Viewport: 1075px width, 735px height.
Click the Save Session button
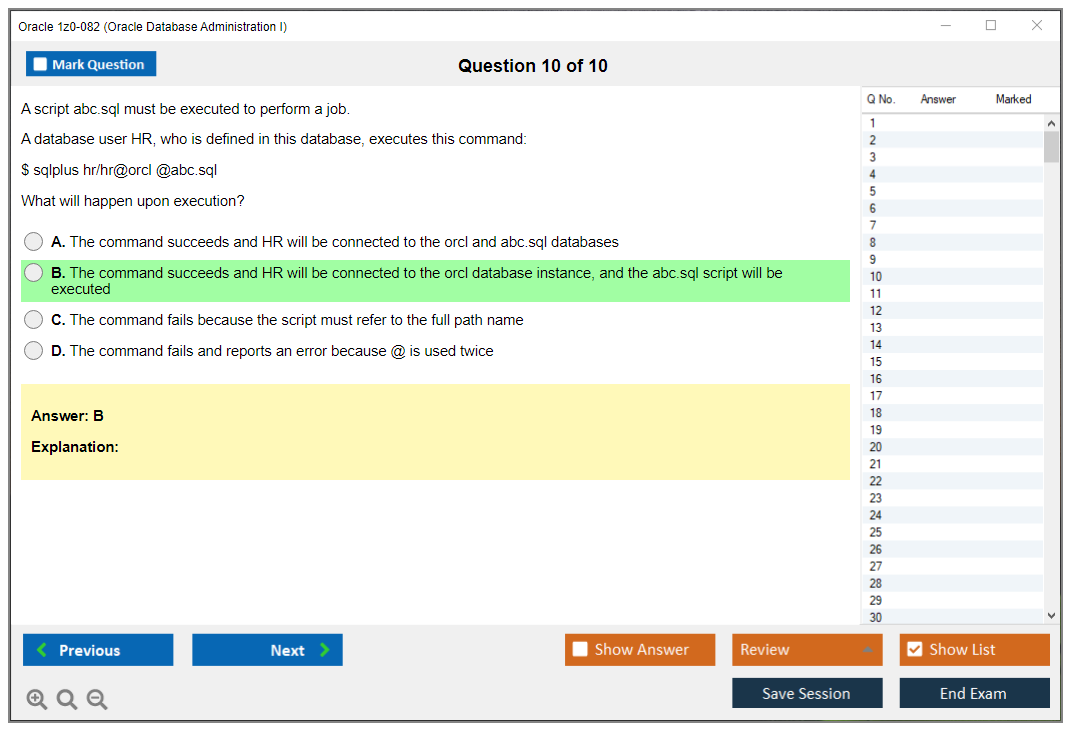pos(807,693)
